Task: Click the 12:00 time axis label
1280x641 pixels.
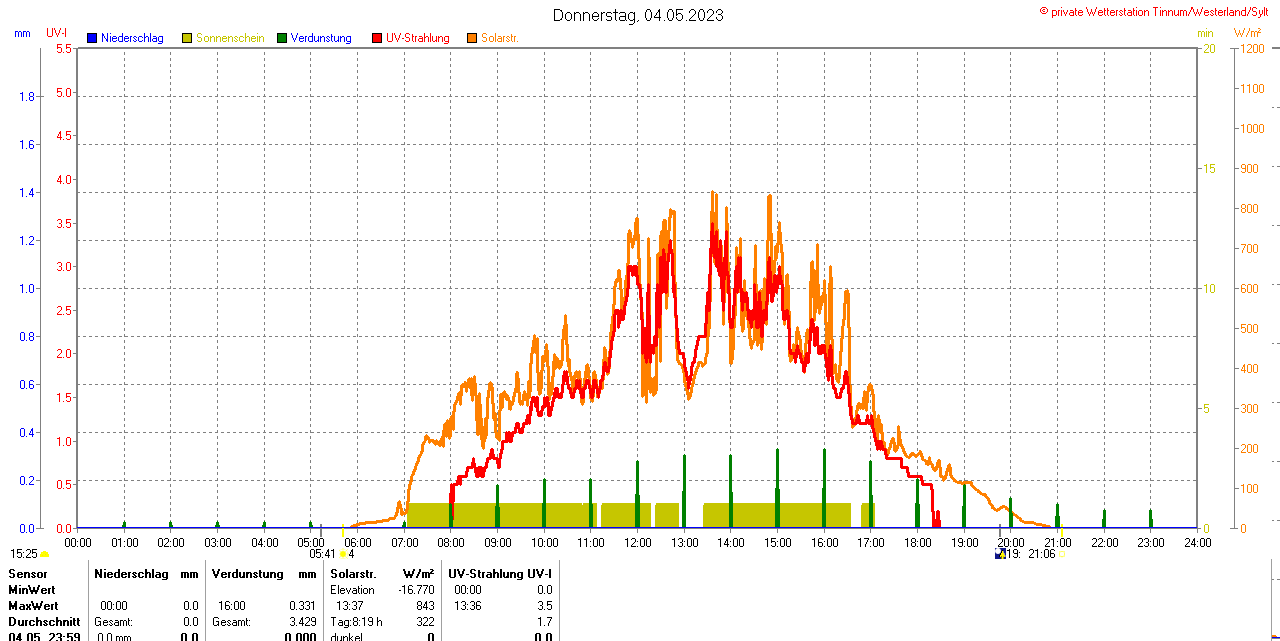Action: click(x=638, y=543)
